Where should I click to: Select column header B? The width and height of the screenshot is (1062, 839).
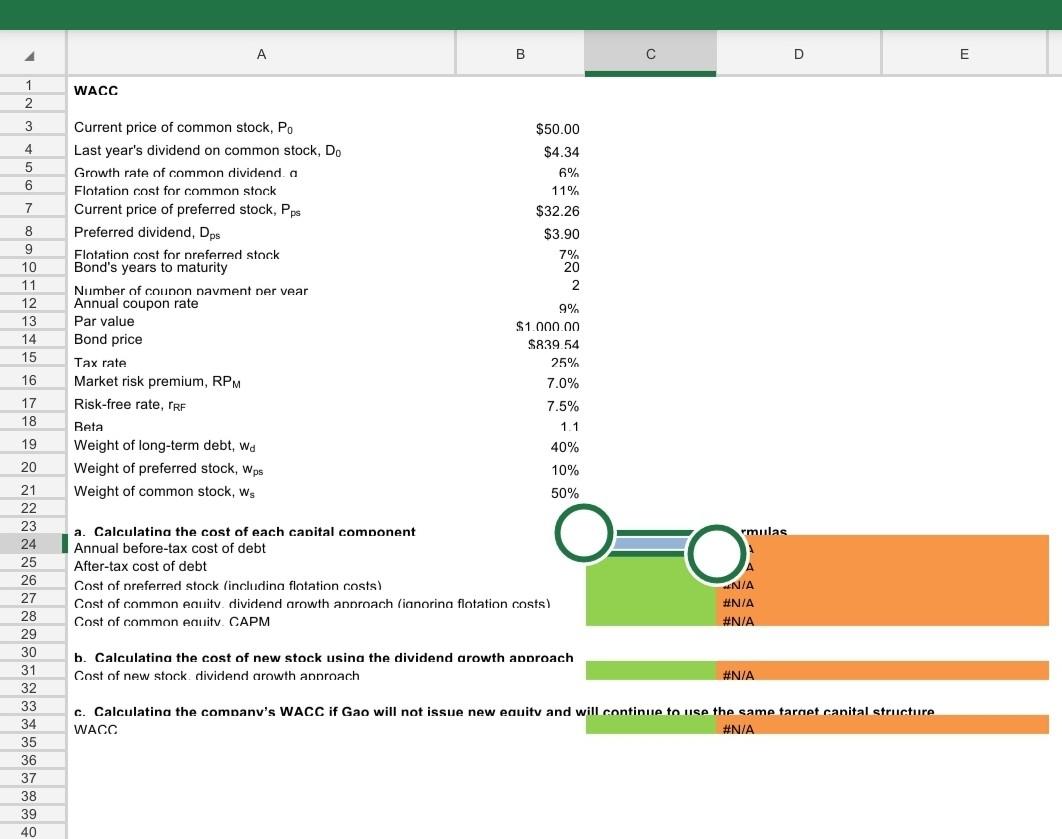tap(519, 53)
